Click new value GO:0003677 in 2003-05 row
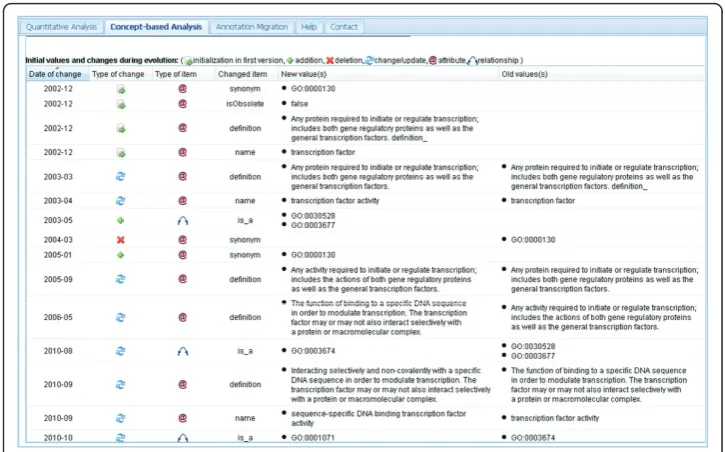The width and height of the screenshot is (725, 452). point(313,225)
